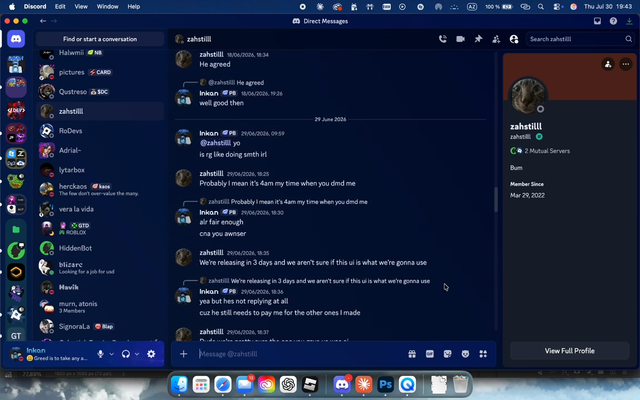The image size is (640, 400).
Task: Open the sticker picker
Action: [x=447, y=354]
